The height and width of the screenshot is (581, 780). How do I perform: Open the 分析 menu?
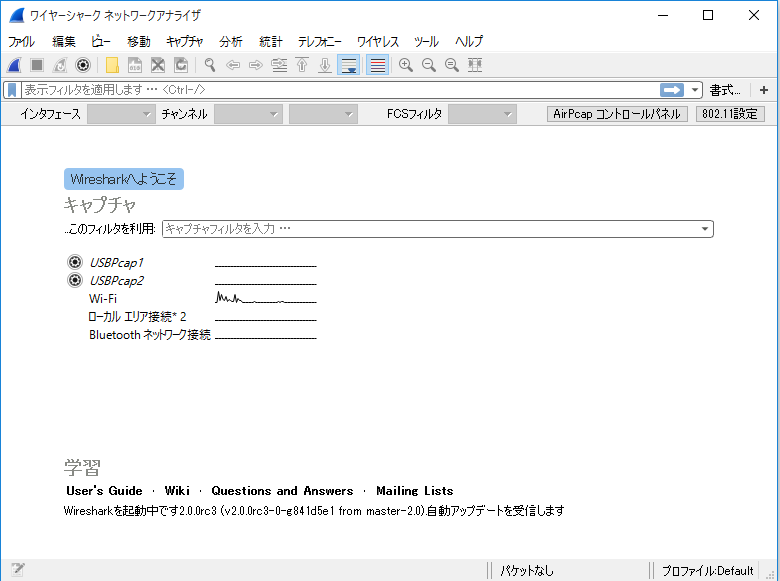(x=231, y=41)
